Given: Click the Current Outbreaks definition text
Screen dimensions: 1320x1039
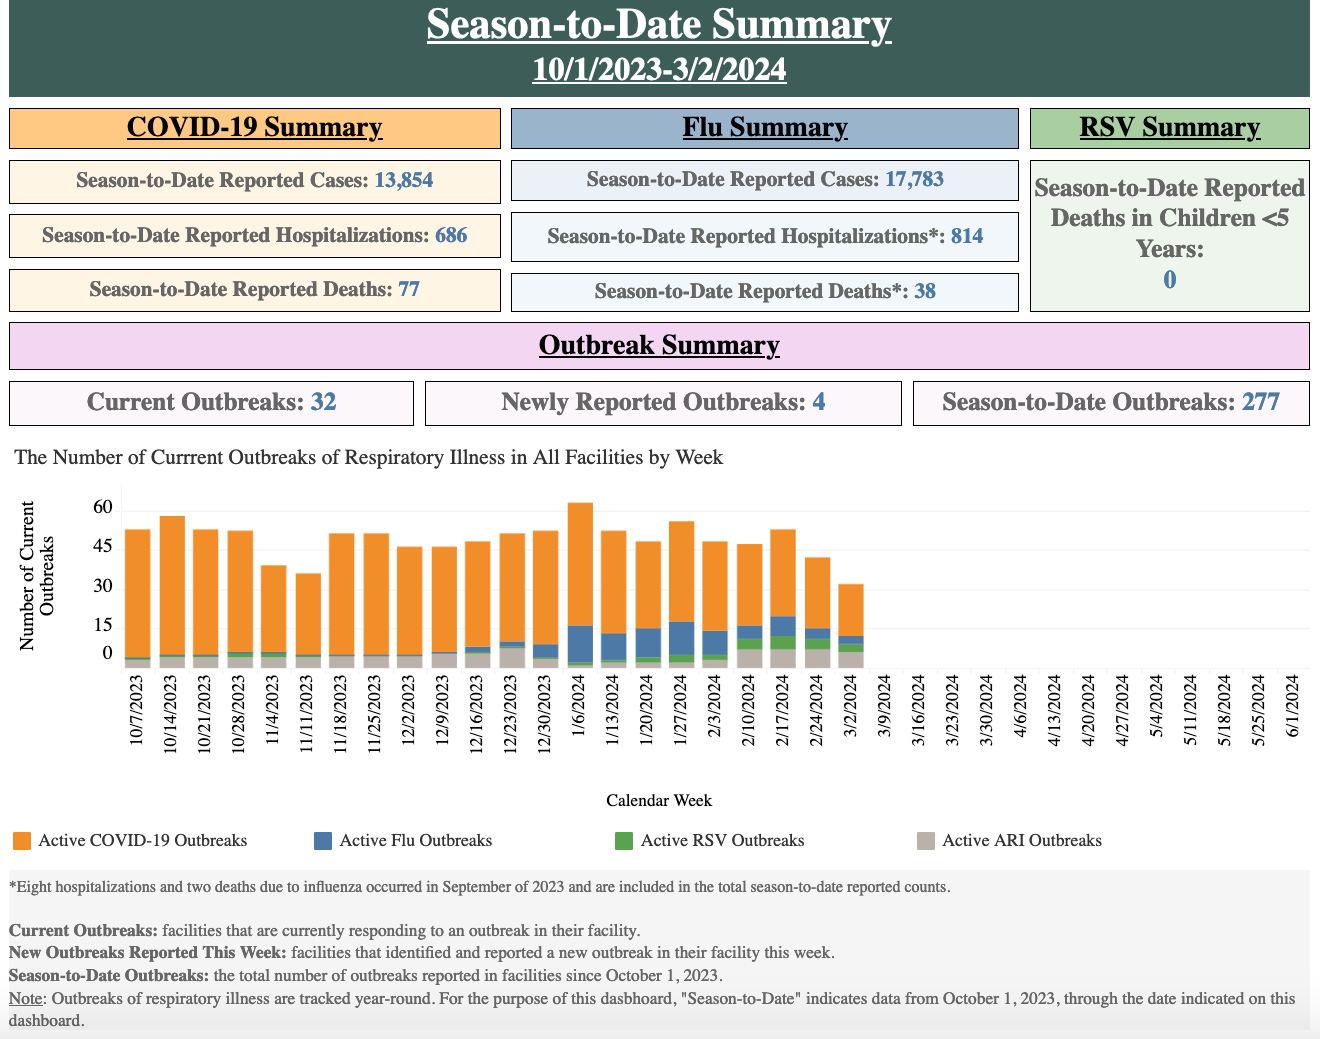Looking at the screenshot, I should tap(325, 930).
